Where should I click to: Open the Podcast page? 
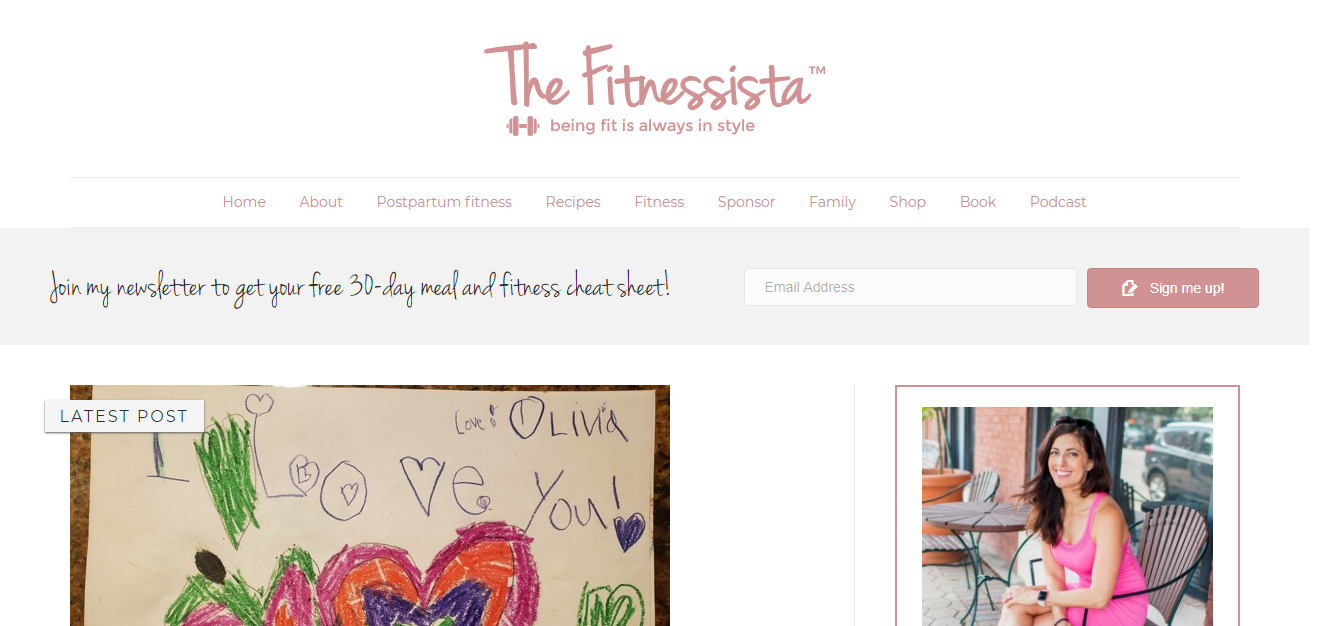click(x=1058, y=202)
